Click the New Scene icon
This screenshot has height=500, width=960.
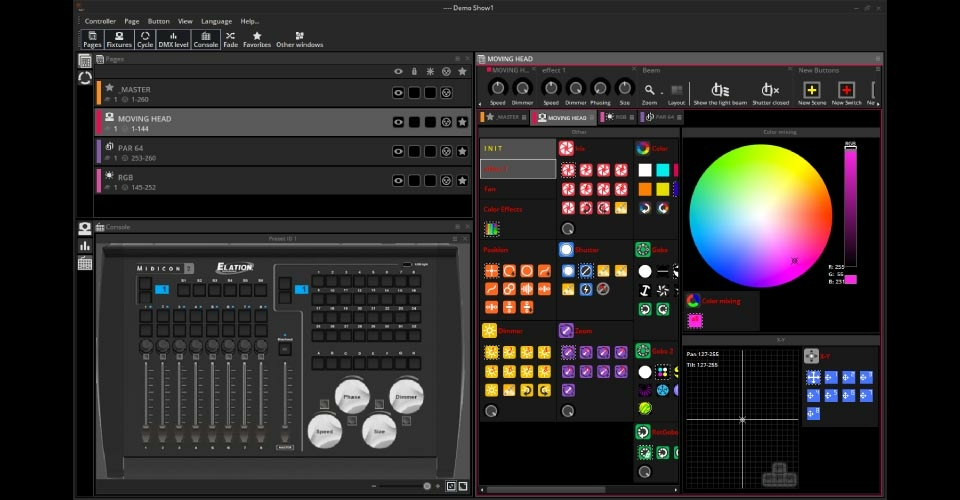pyautogui.click(x=812, y=92)
